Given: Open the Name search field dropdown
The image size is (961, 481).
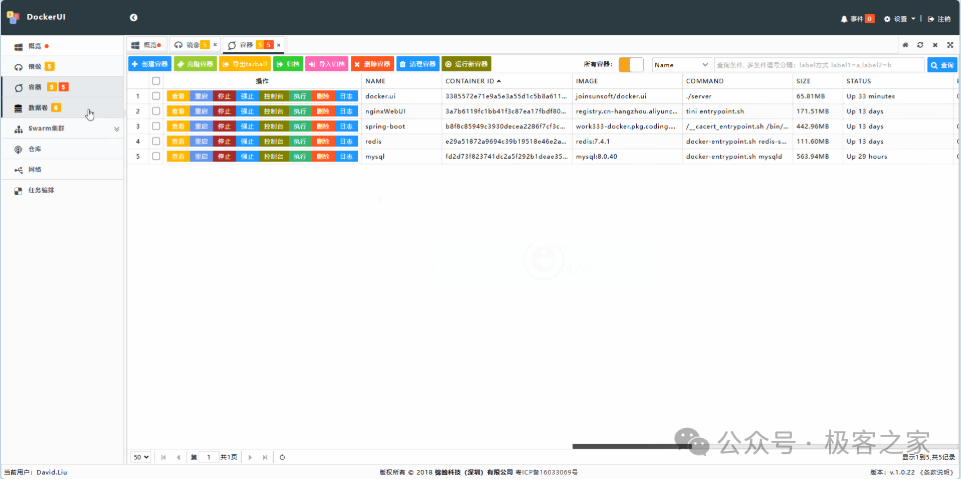Looking at the screenshot, I should point(682,64).
